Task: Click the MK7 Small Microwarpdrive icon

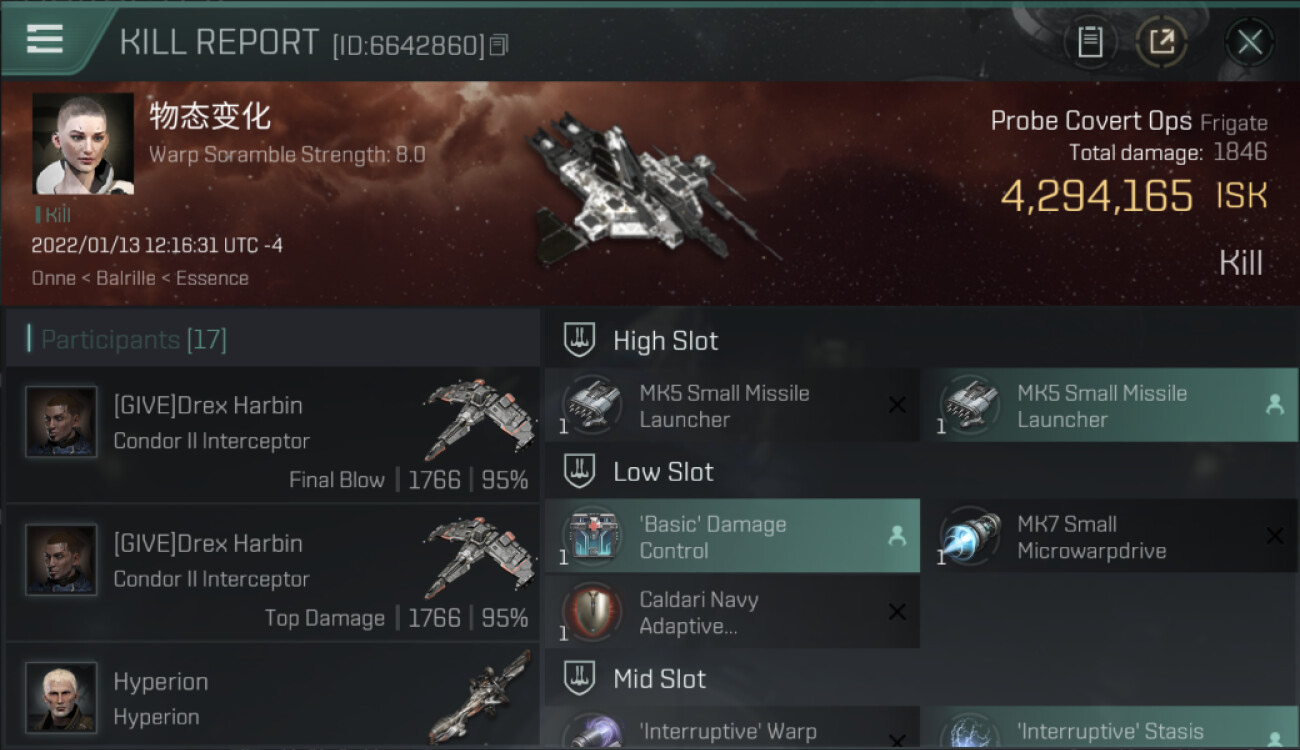Action: click(970, 536)
